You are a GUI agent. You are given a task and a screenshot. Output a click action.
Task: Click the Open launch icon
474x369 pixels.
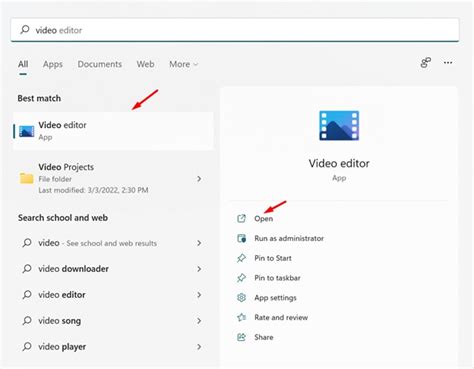click(241, 218)
